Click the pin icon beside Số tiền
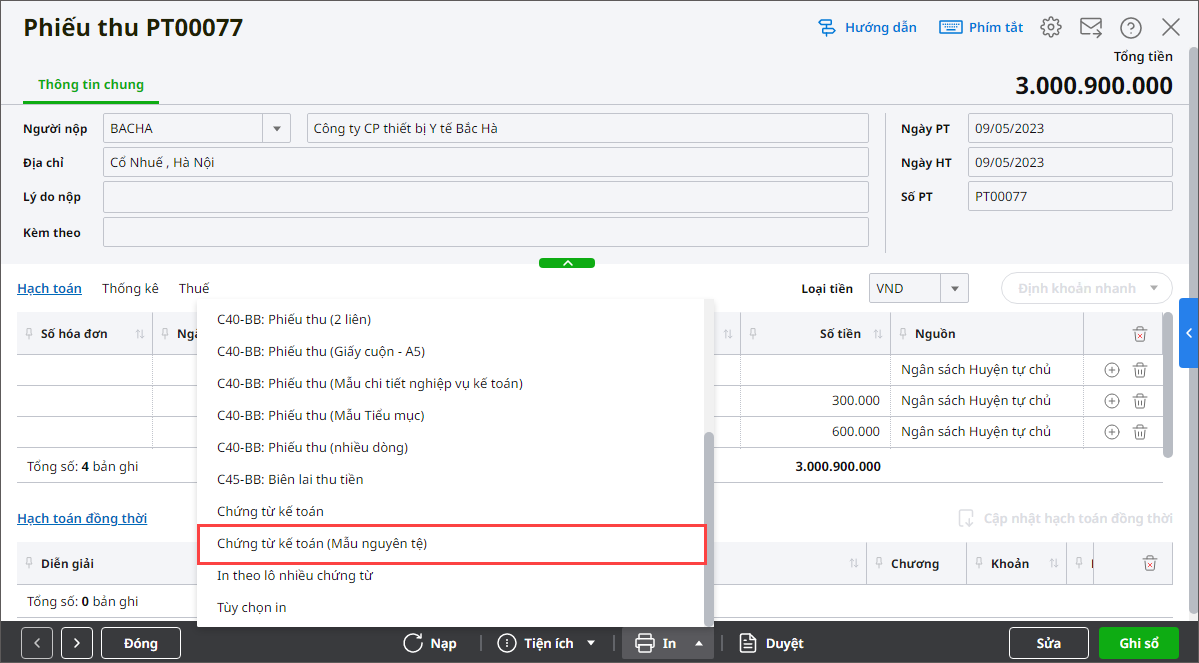Image resolution: width=1199 pixels, height=663 pixels. click(753, 333)
